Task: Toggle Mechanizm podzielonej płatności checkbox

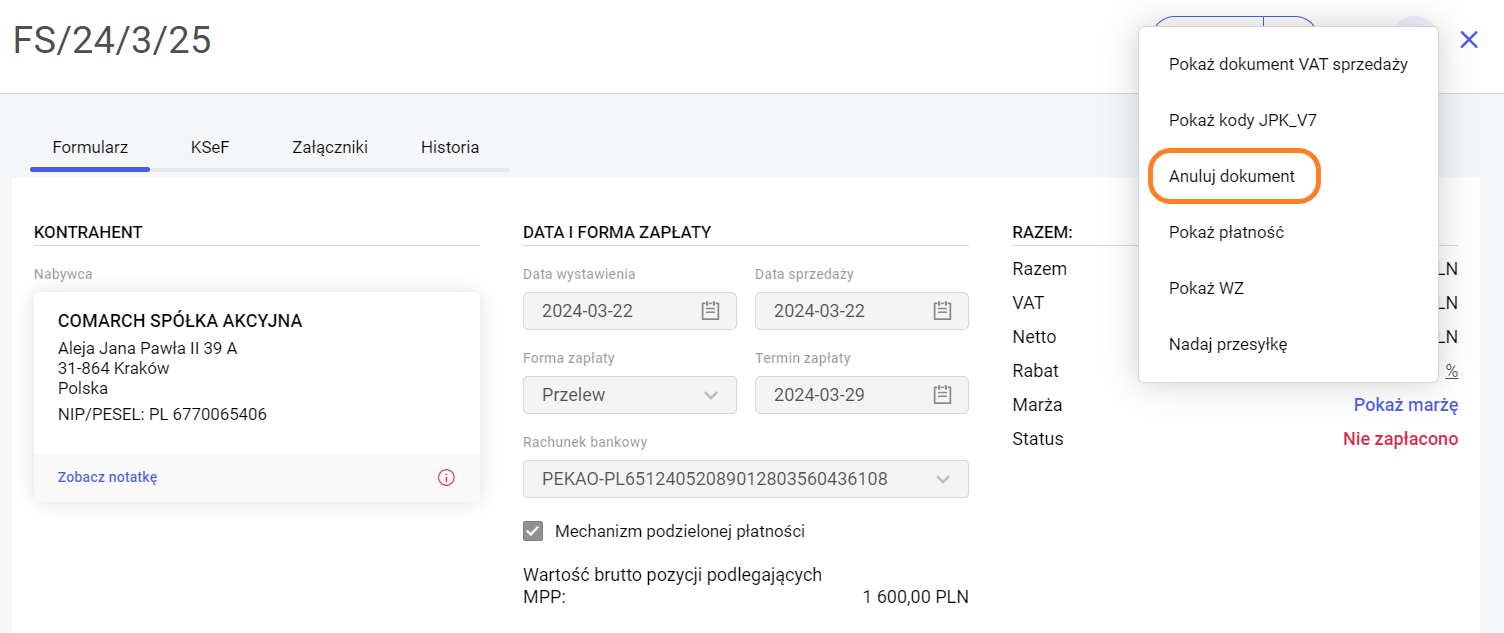Action: [x=533, y=532]
